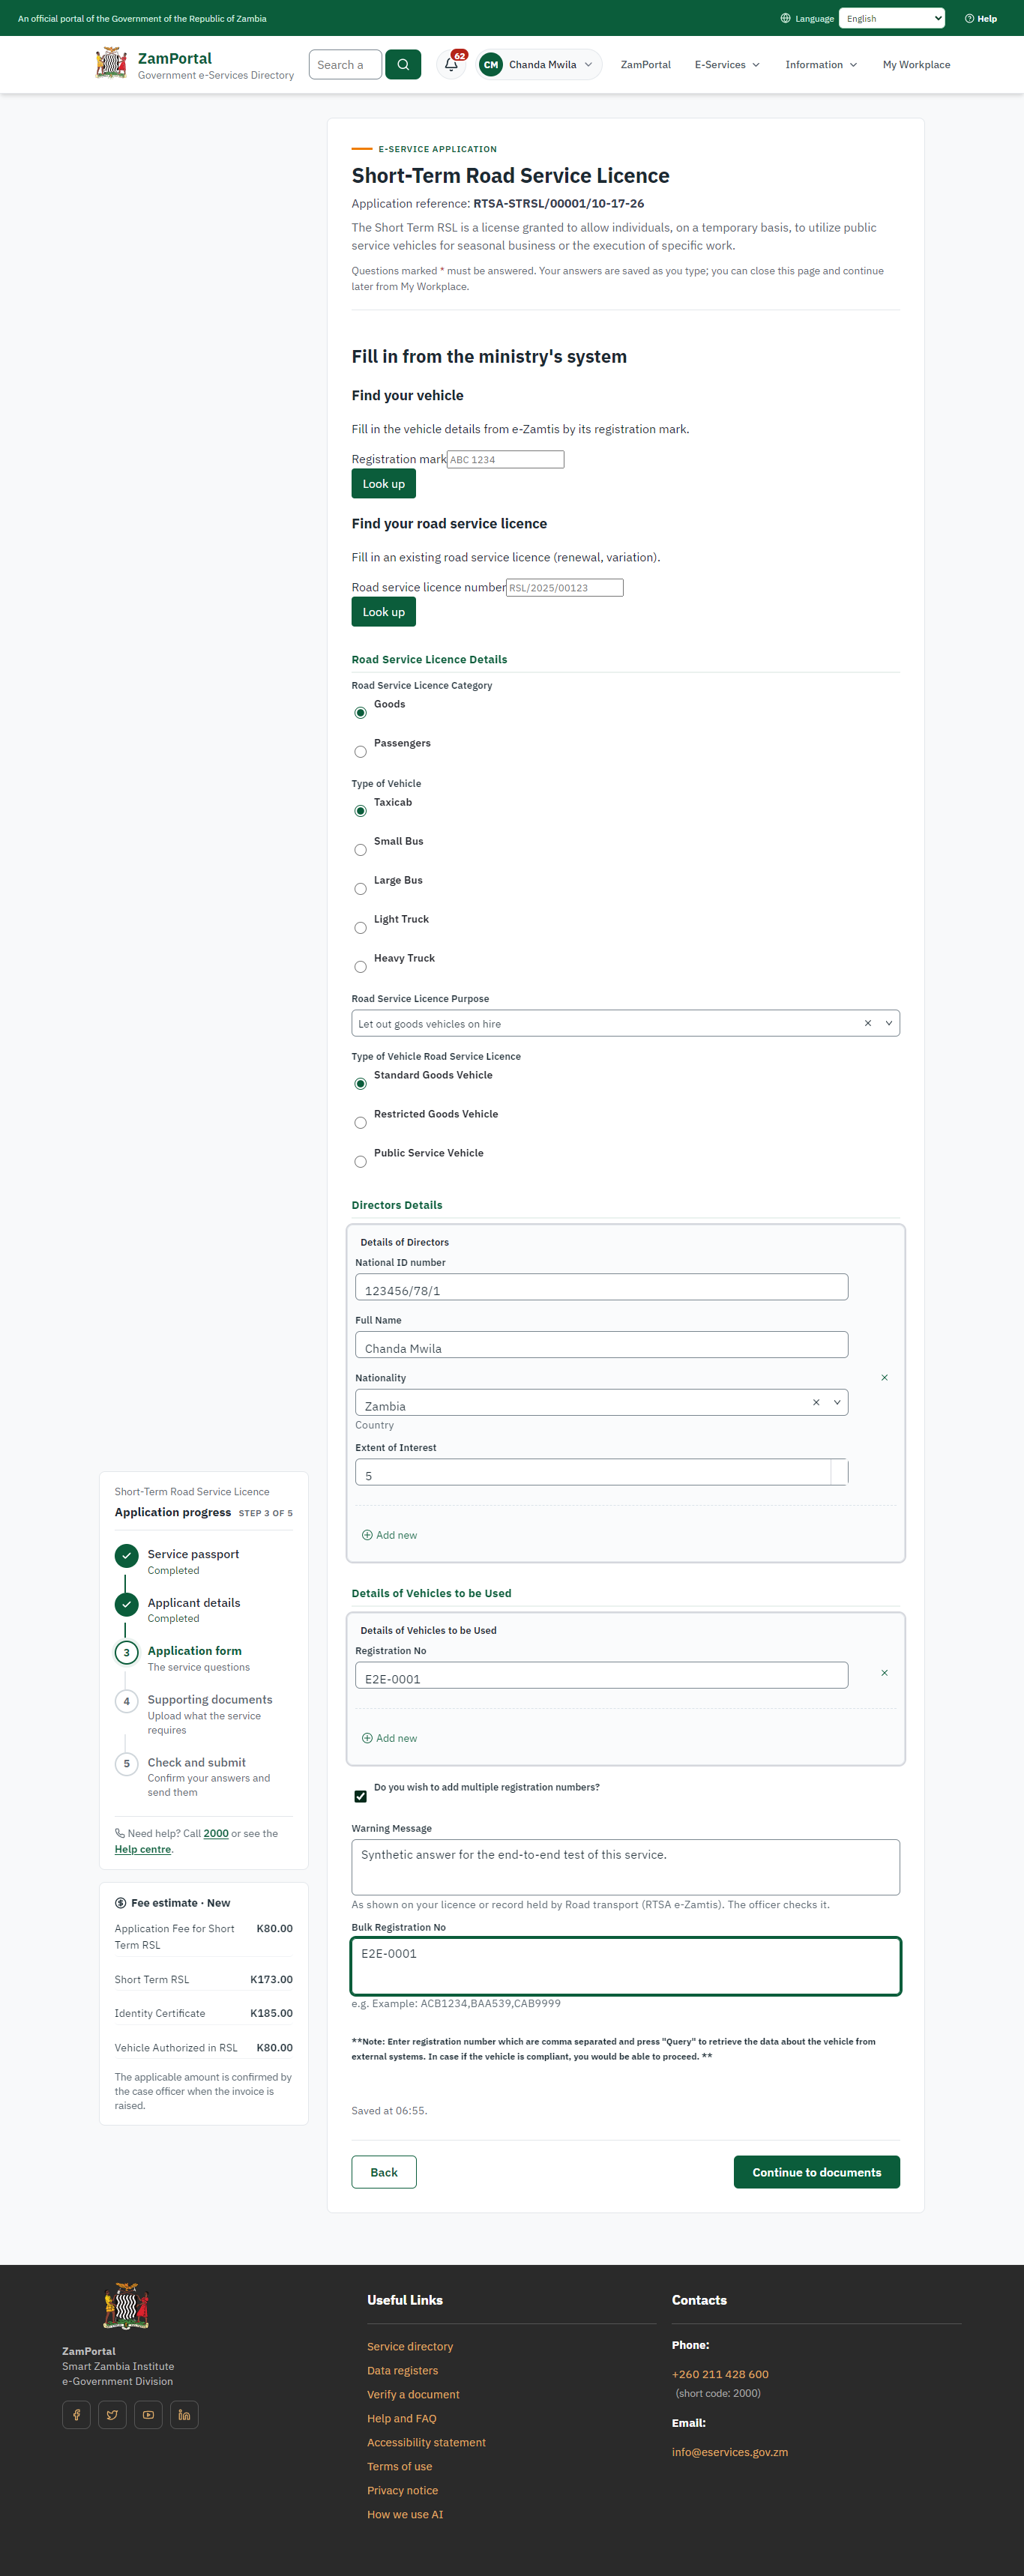Click Continue to documents button

point(816,2172)
